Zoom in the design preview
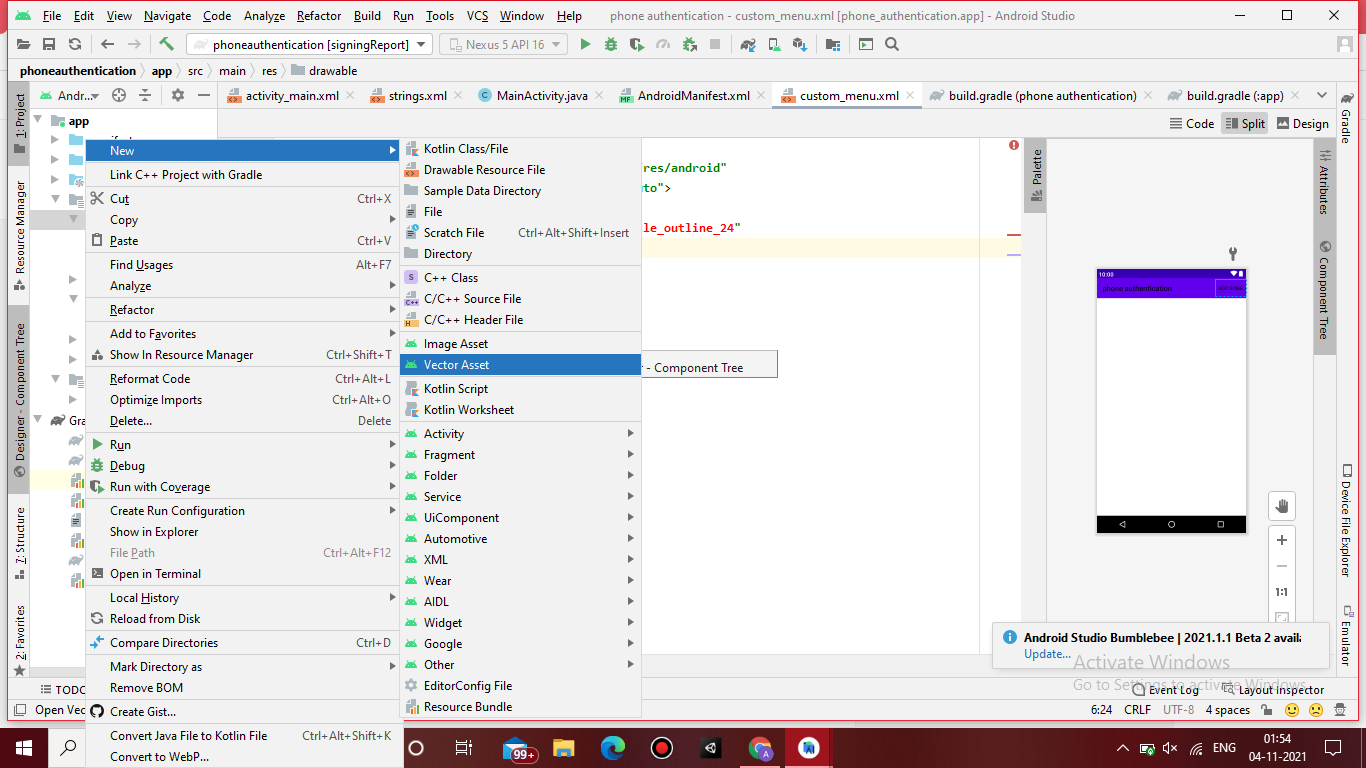The height and width of the screenshot is (768, 1366). [x=1282, y=540]
